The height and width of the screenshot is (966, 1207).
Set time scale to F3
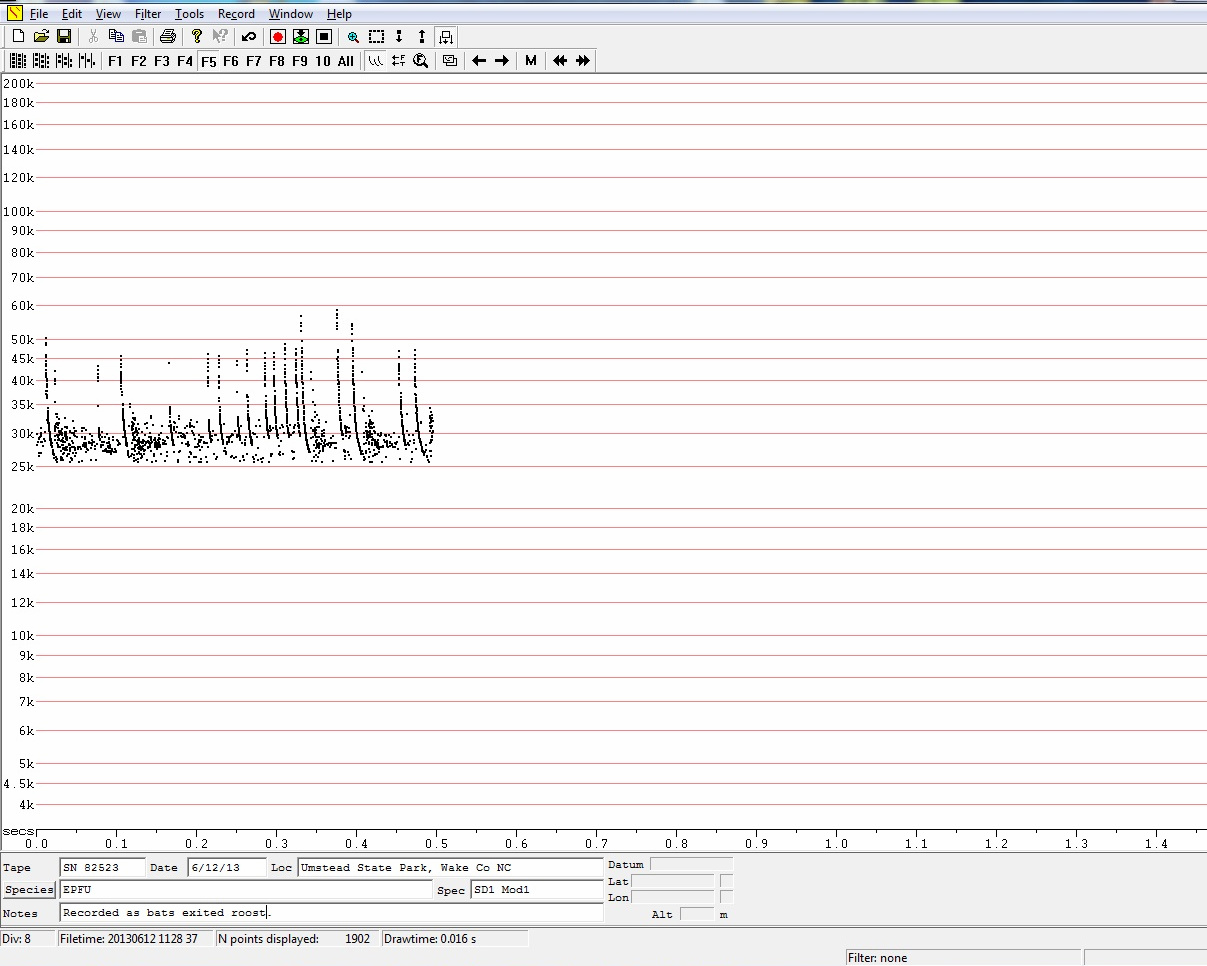pos(162,61)
